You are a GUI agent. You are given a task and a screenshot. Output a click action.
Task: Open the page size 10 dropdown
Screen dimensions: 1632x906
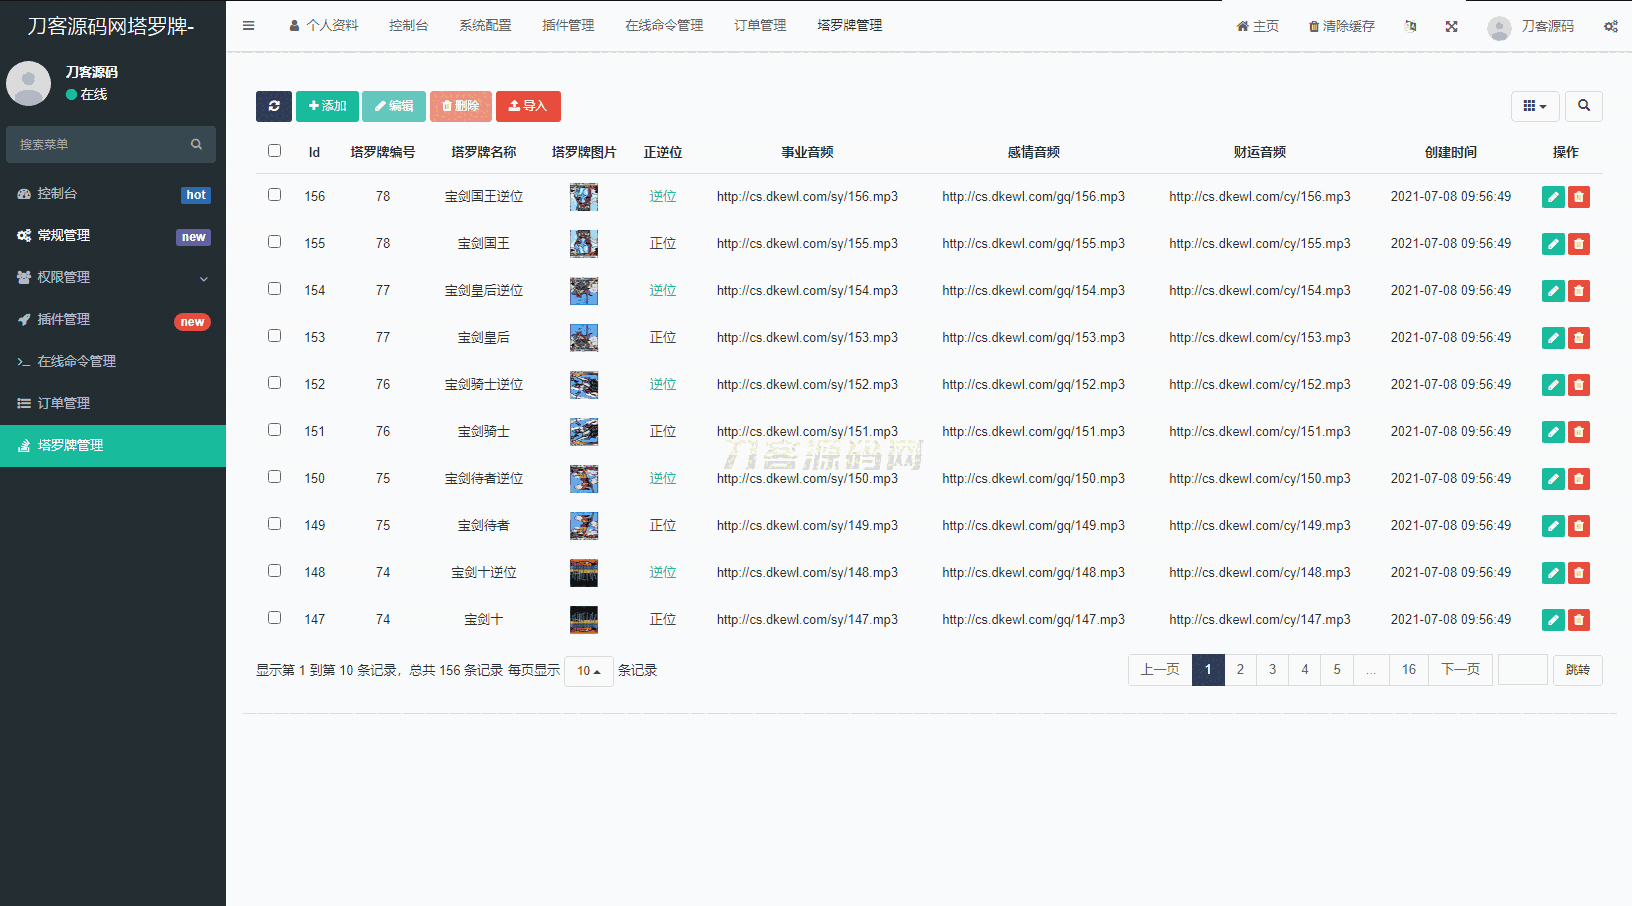coord(588,671)
